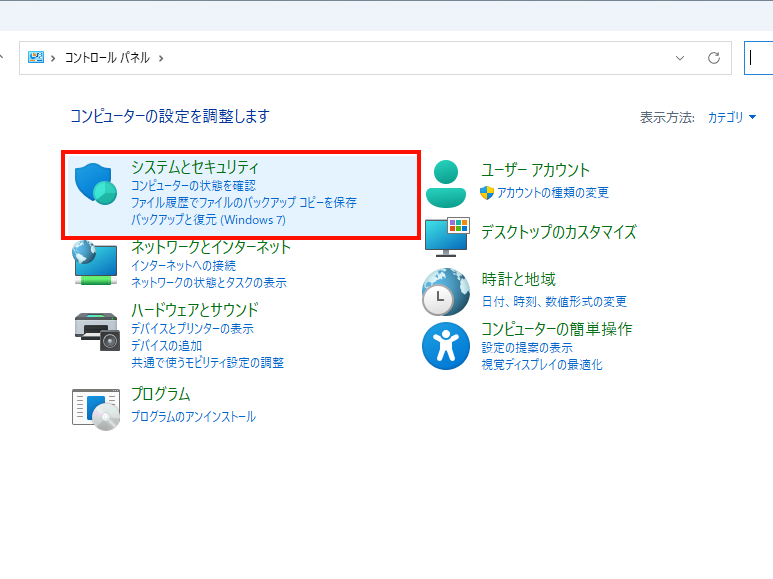Open ネットワークの状態とタスクの表示 link

[209, 283]
